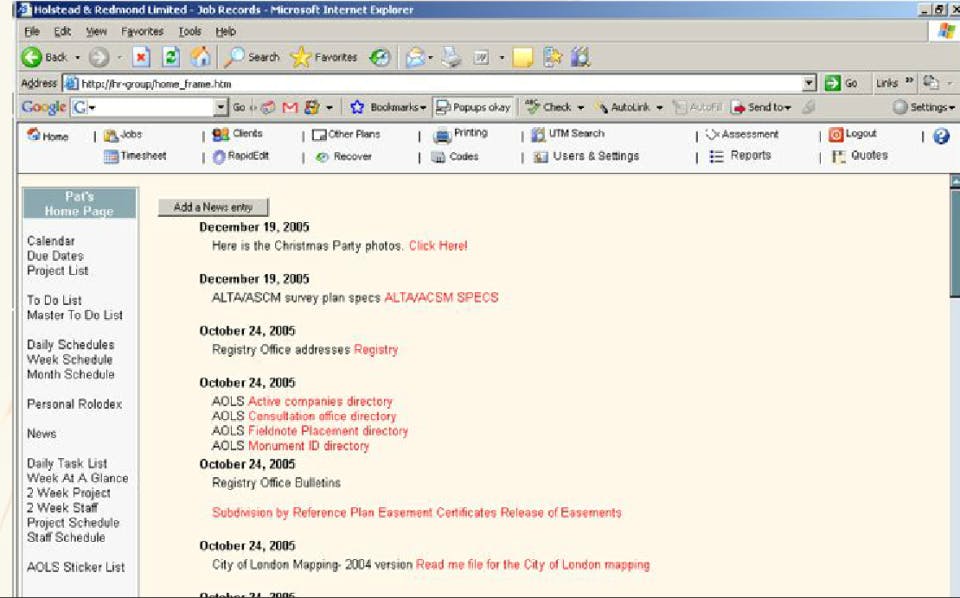Click the Logout icon
Image resolution: width=960 pixels, height=598 pixels.
click(836, 134)
